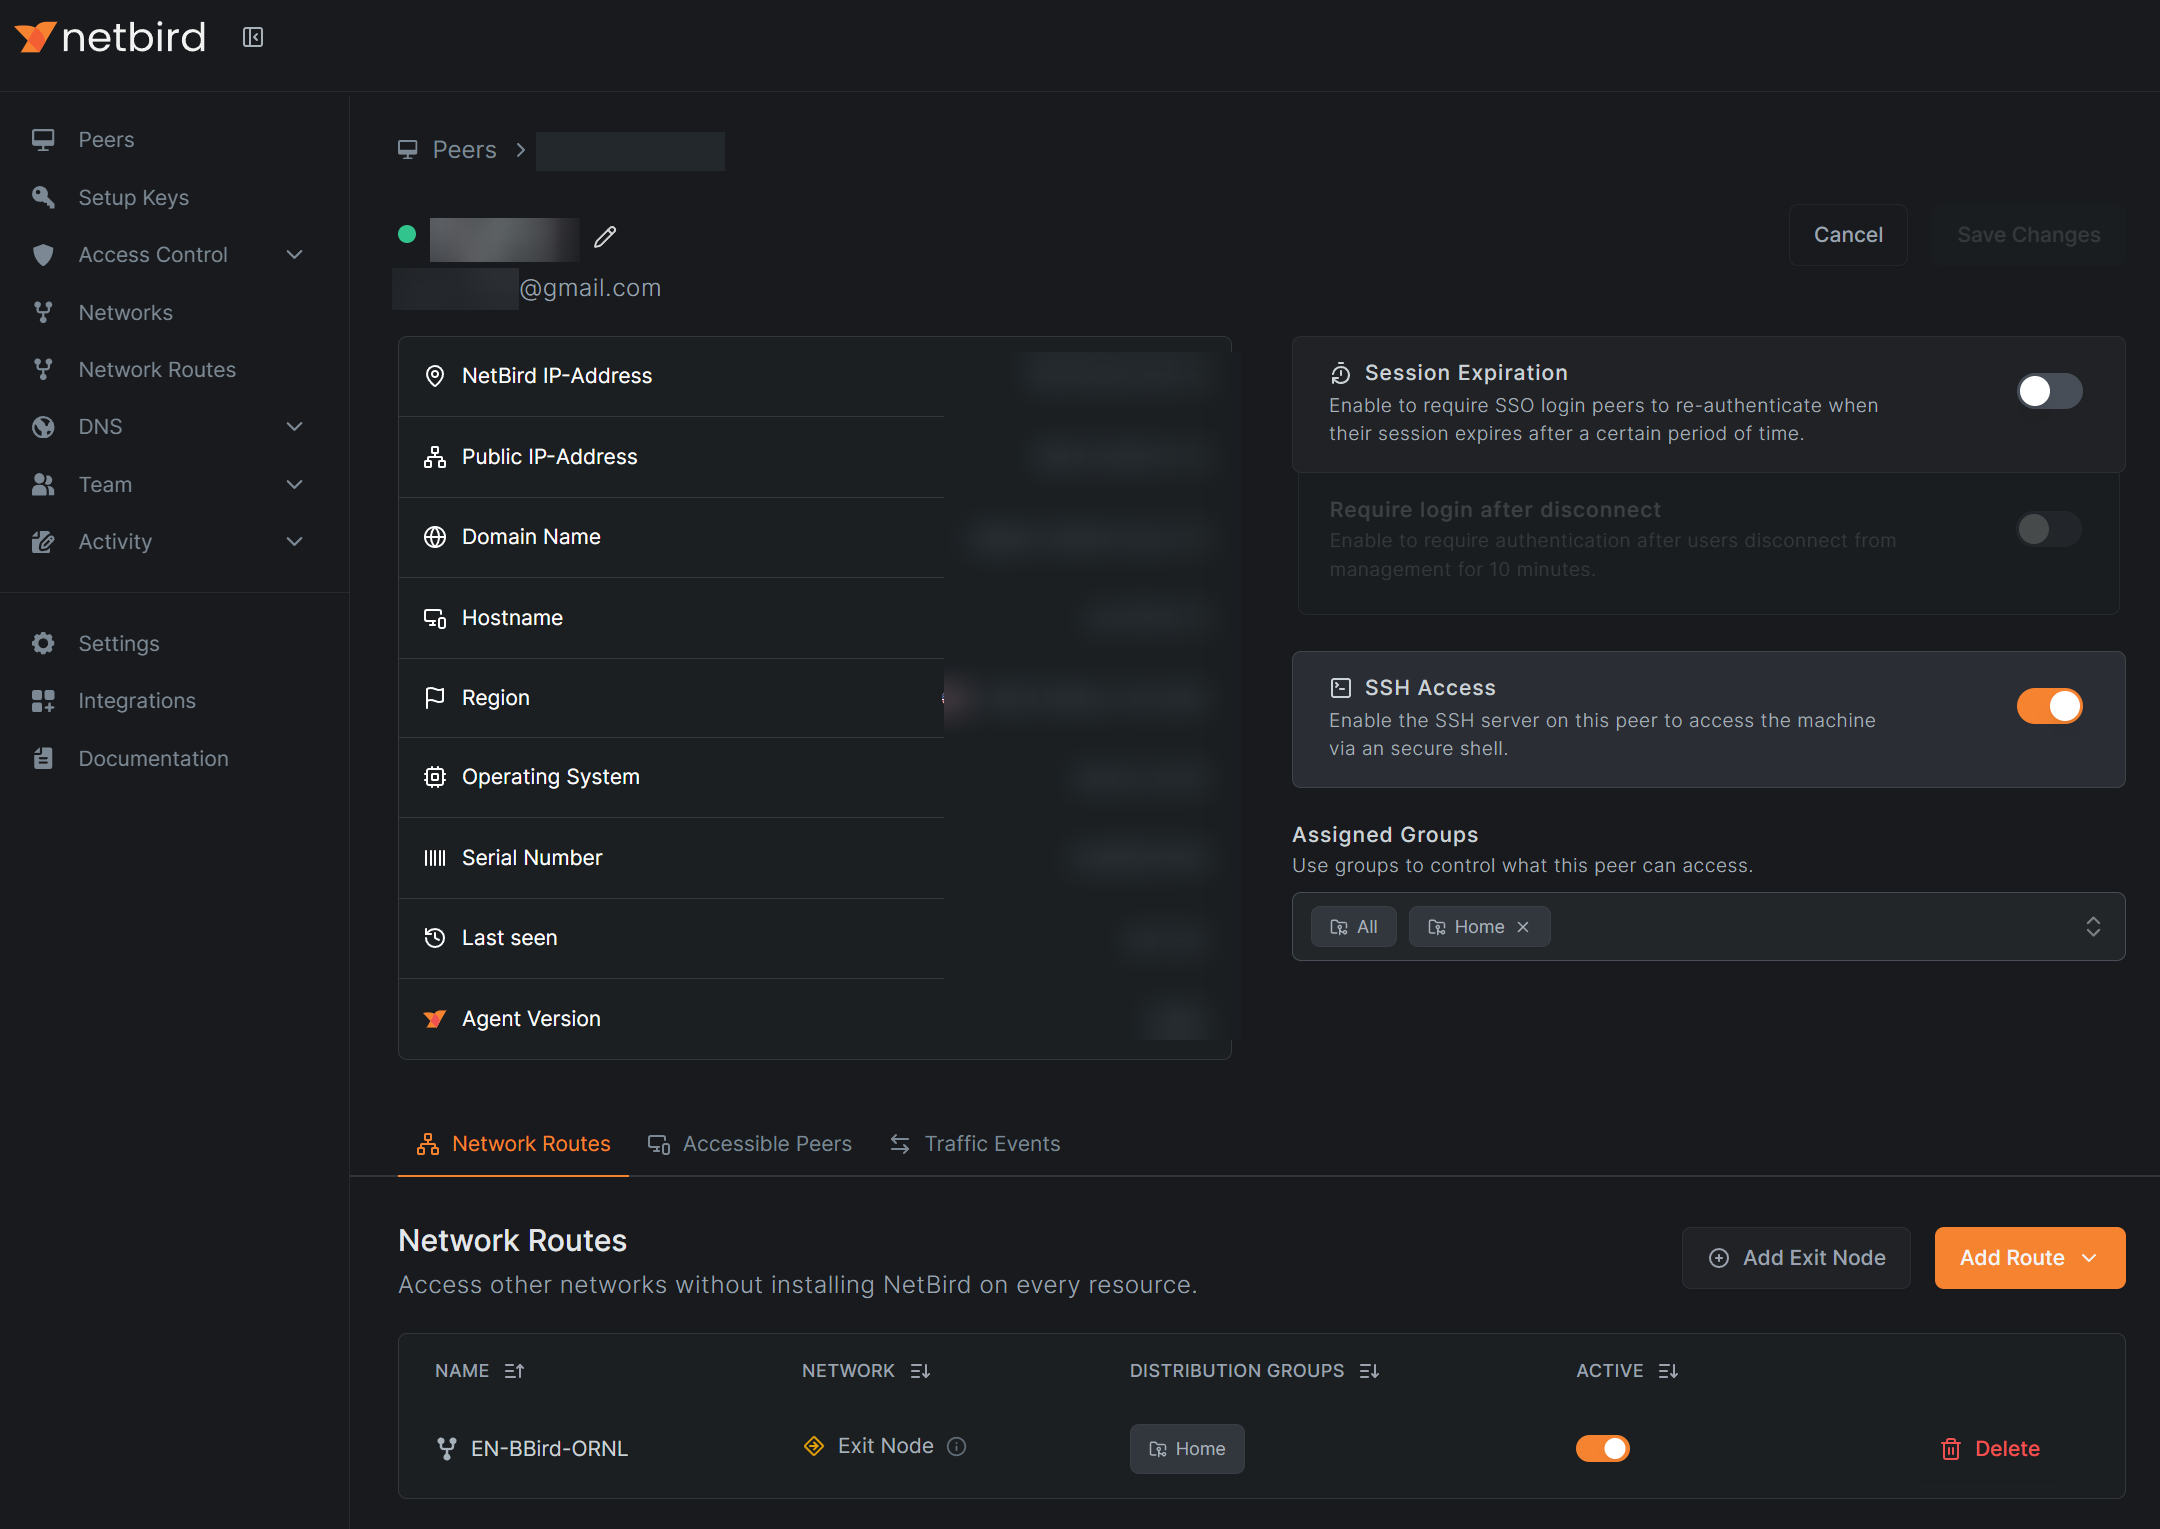Click the Documentation book icon
The width and height of the screenshot is (2160, 1529).
43,758
